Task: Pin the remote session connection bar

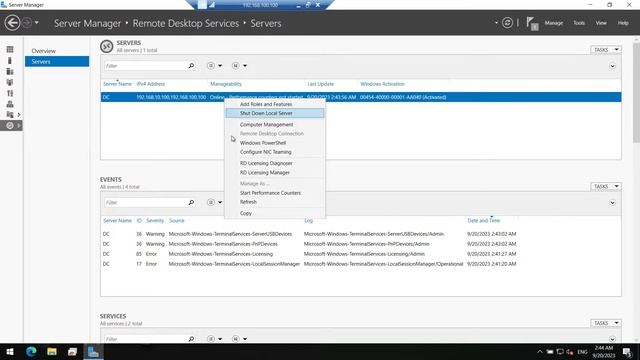Action: [202, 5]
